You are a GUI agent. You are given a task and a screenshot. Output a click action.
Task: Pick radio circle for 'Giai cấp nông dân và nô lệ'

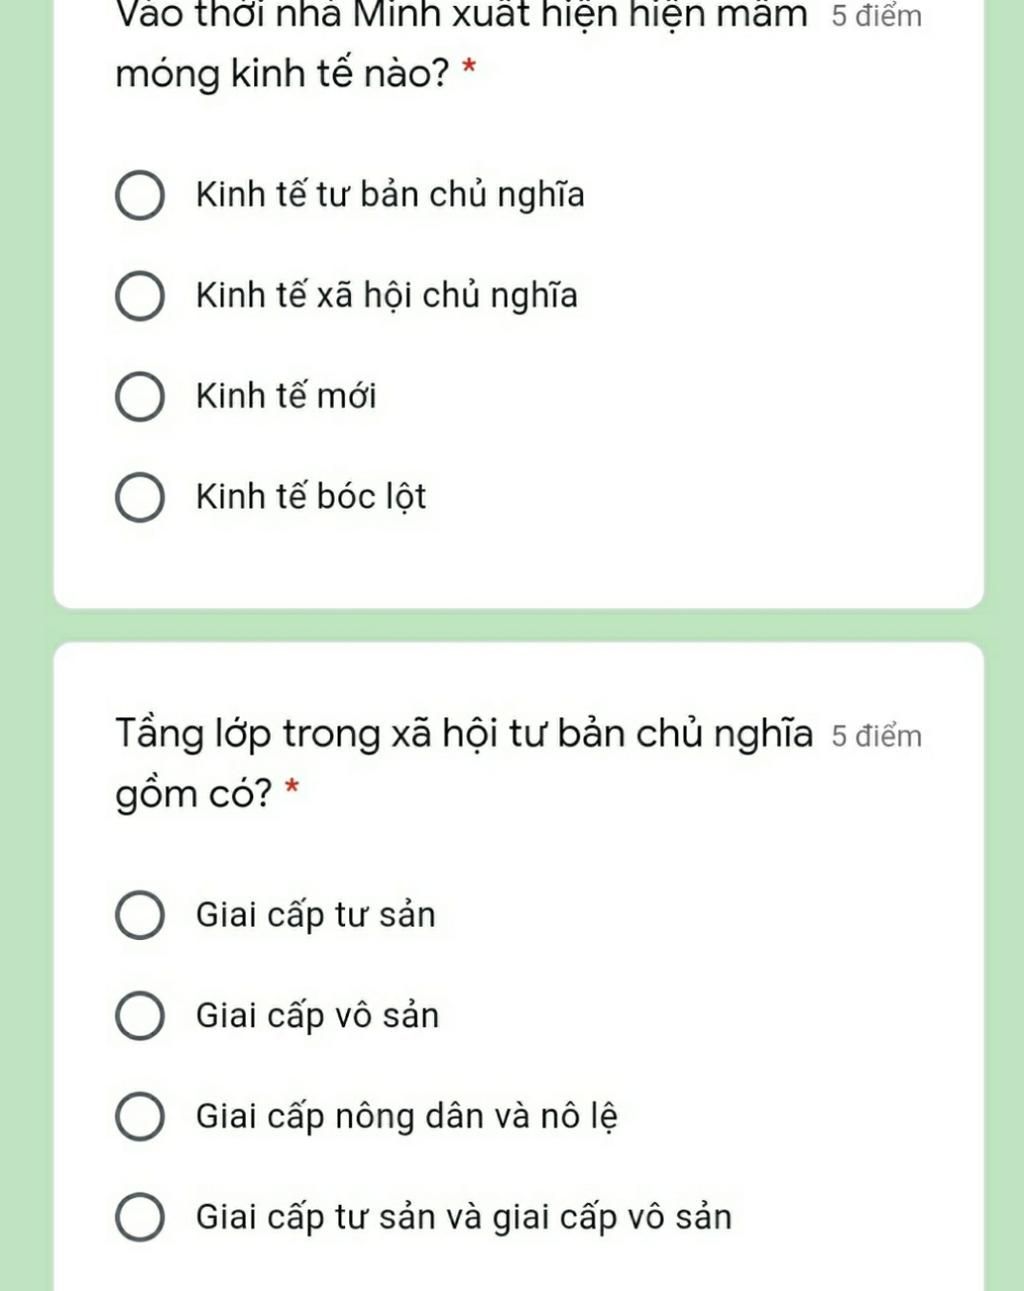pos(140,1117)
